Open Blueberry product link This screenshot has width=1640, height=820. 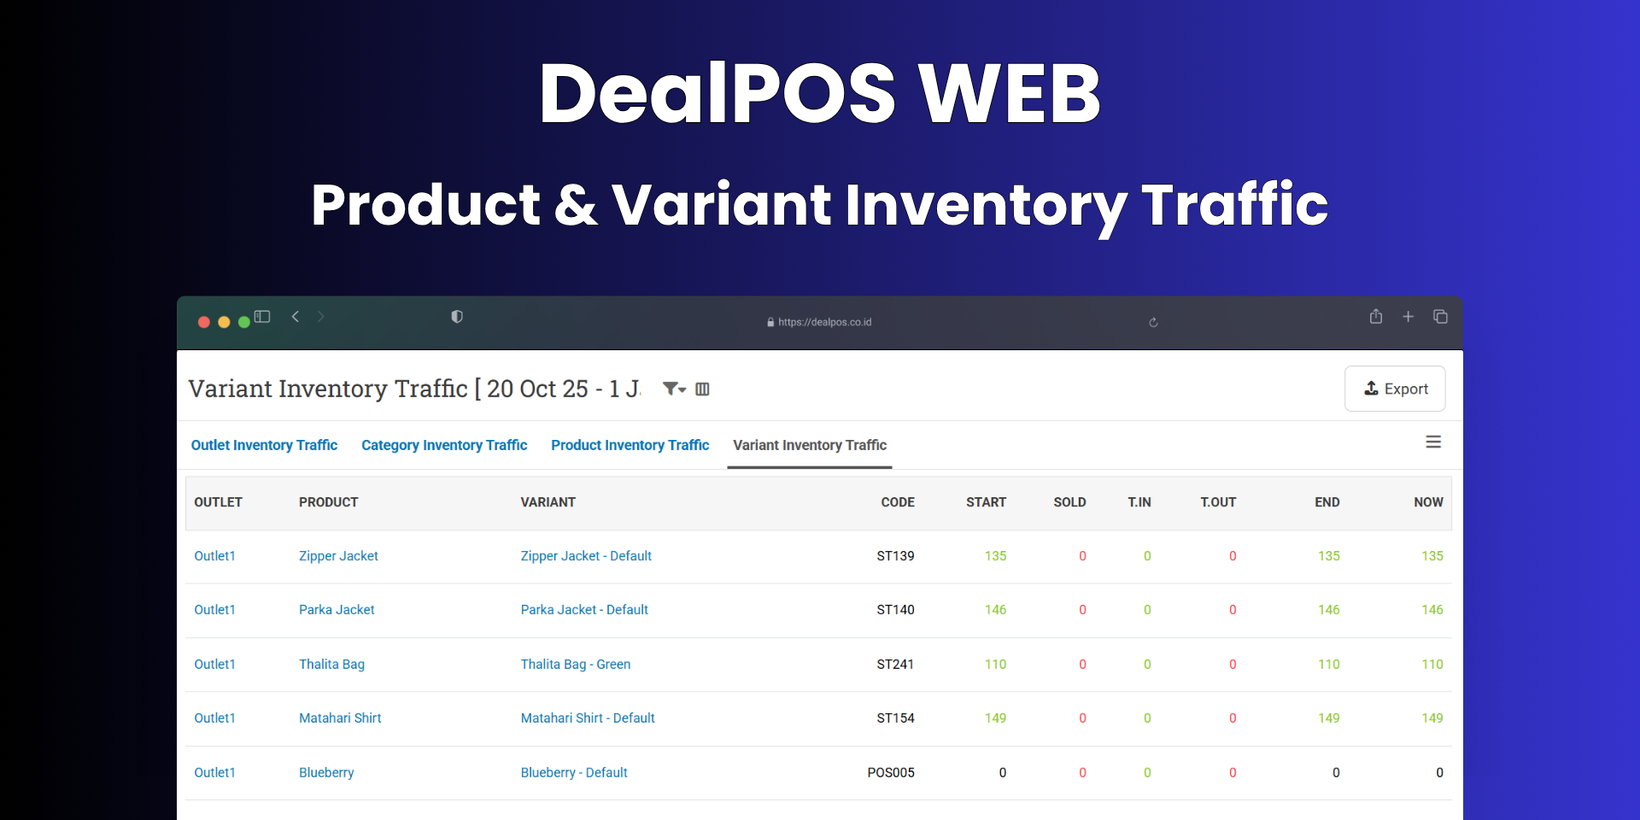pyautogui.click(x=326, y=773)
